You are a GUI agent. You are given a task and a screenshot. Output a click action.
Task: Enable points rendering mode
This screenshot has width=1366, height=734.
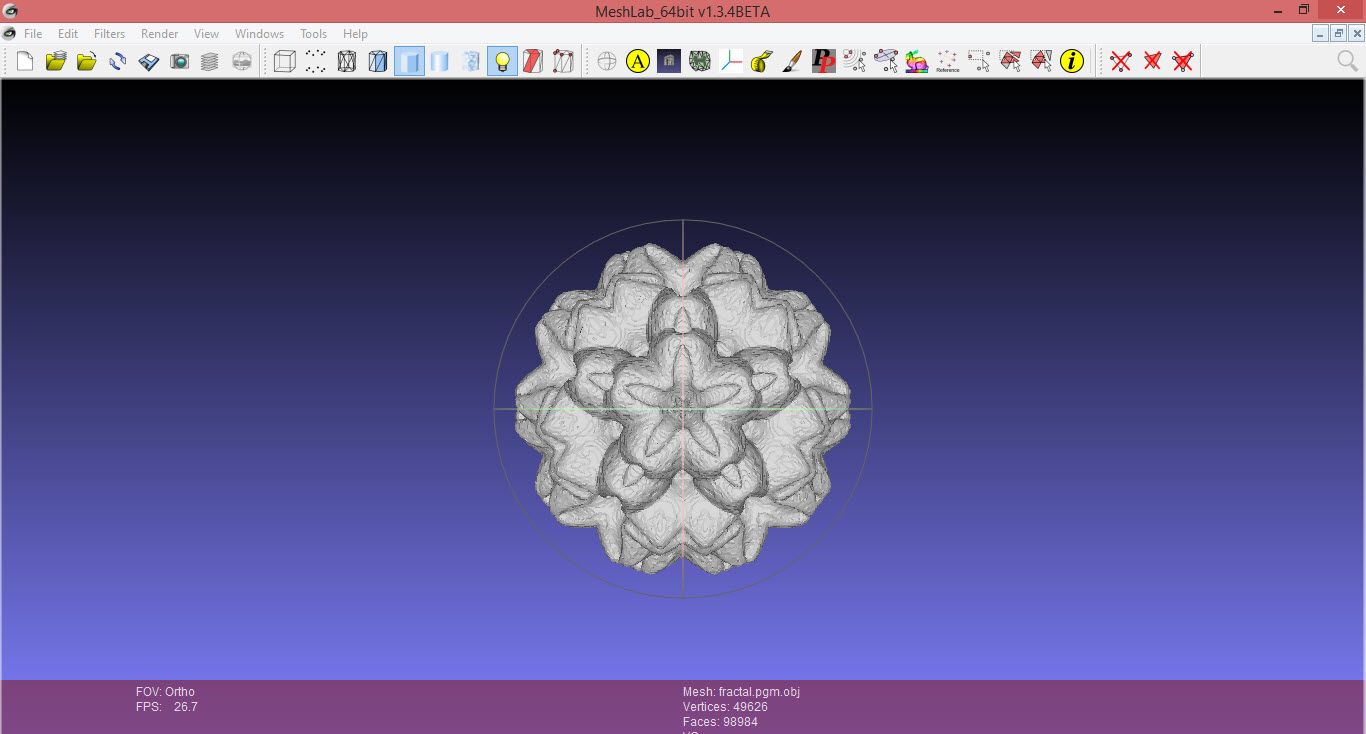(315, 61)
